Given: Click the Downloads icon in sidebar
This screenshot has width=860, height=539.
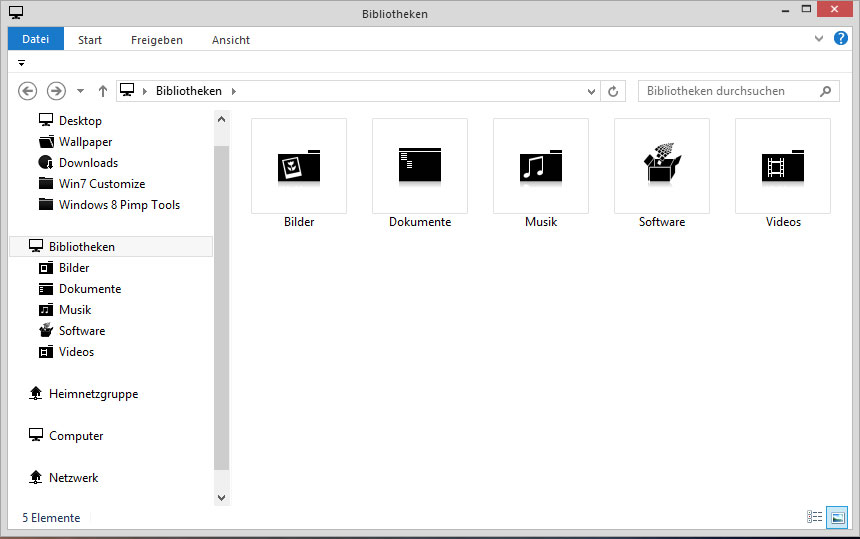Looking at the screenshot, I should pos(46,162).
